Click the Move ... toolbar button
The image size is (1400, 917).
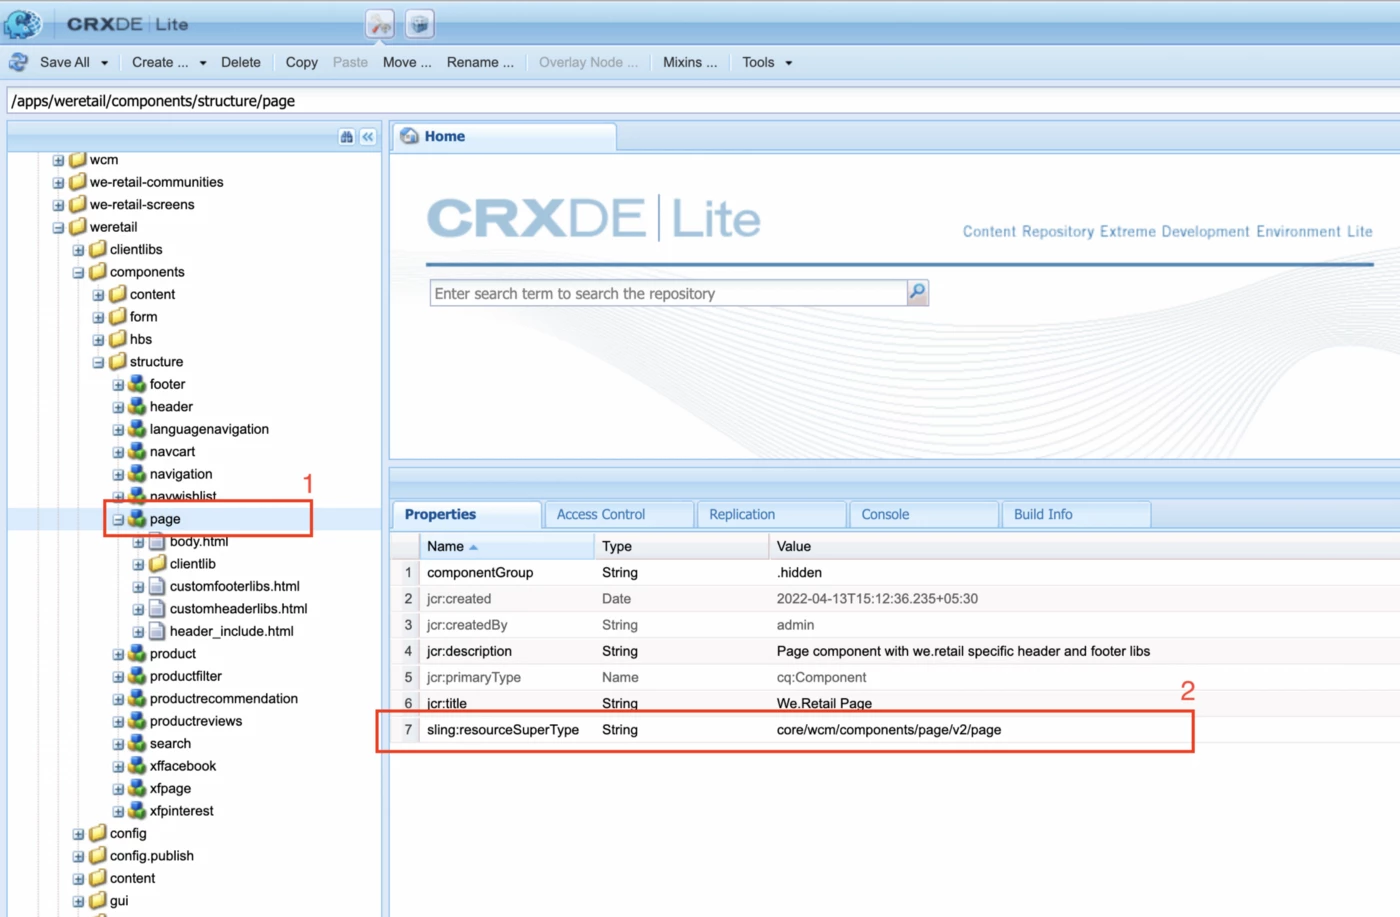pyautogui.click(x=407, y=62)
